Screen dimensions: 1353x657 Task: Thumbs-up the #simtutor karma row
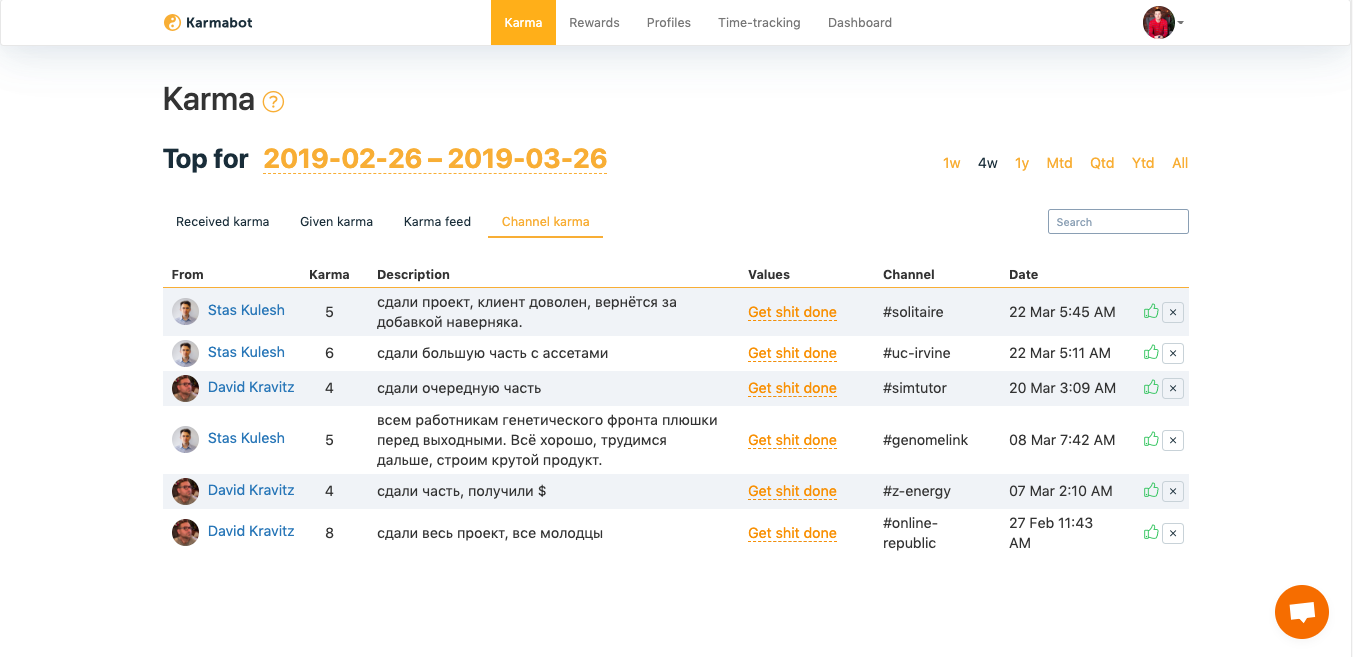(1151, 387)
